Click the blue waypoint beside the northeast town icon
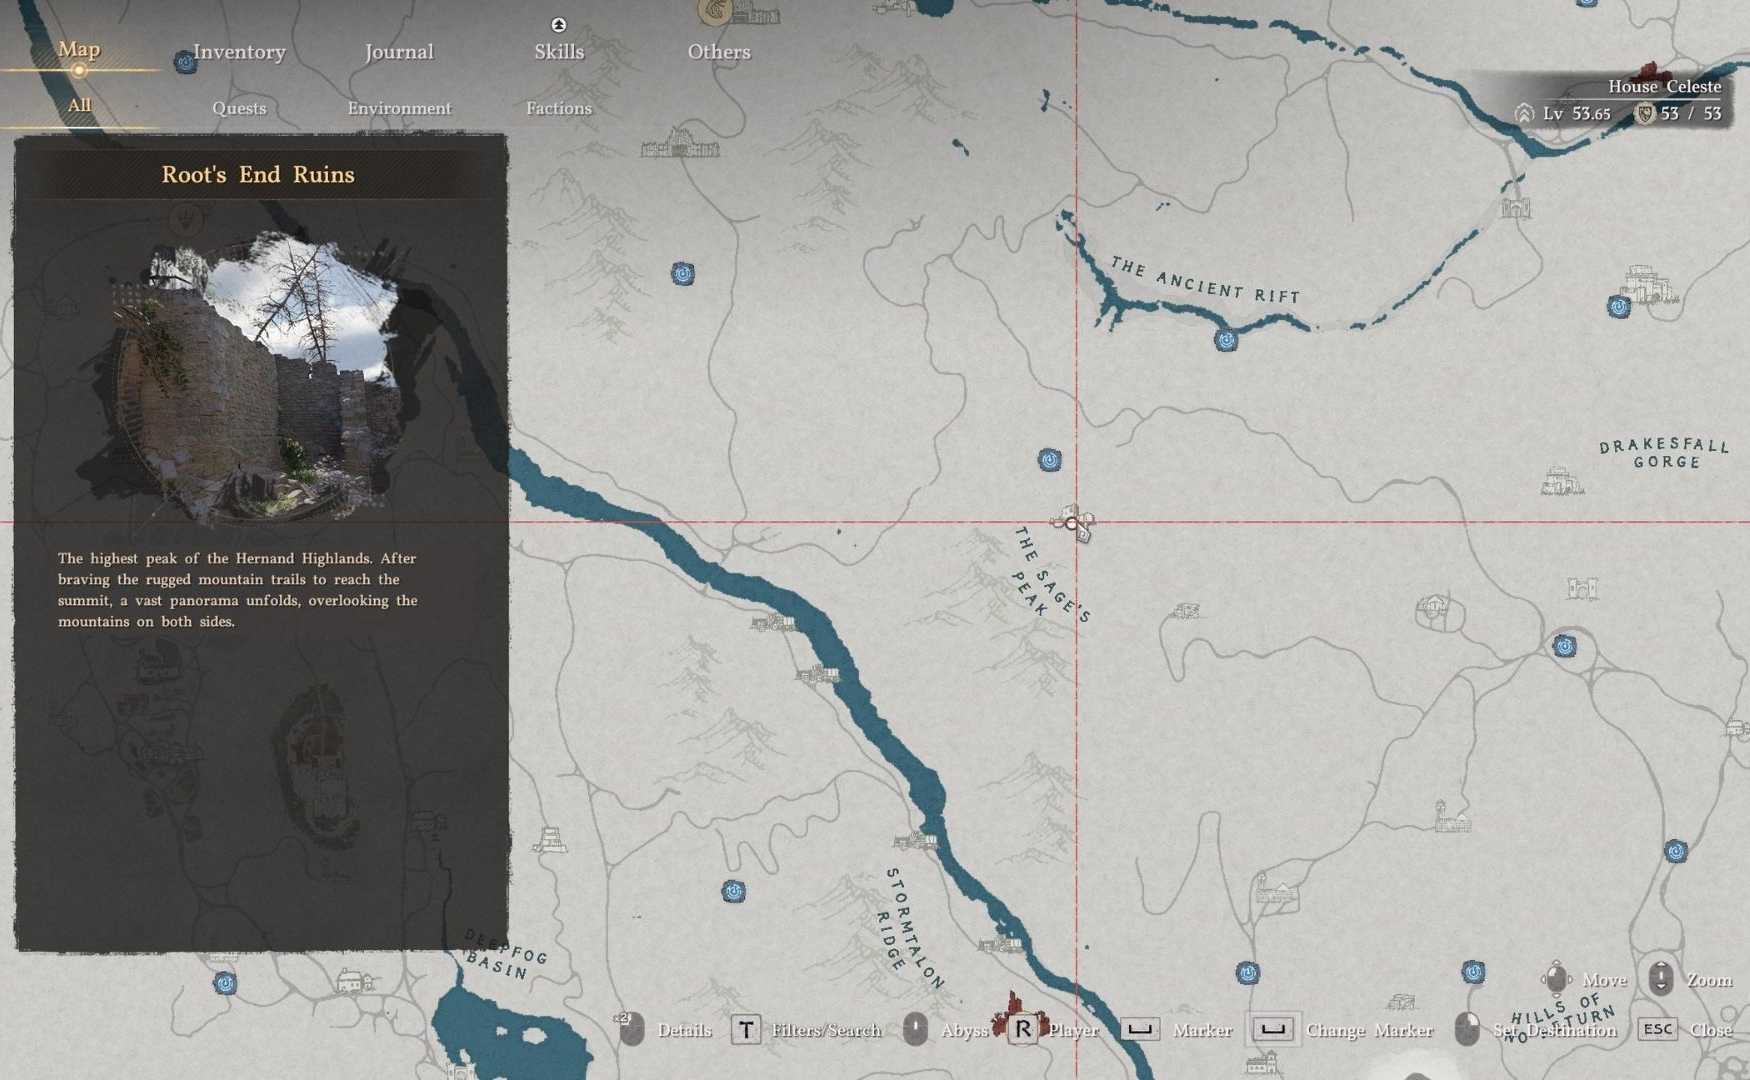Viewport: 1750px width, 1080px height. (1619, 307)
